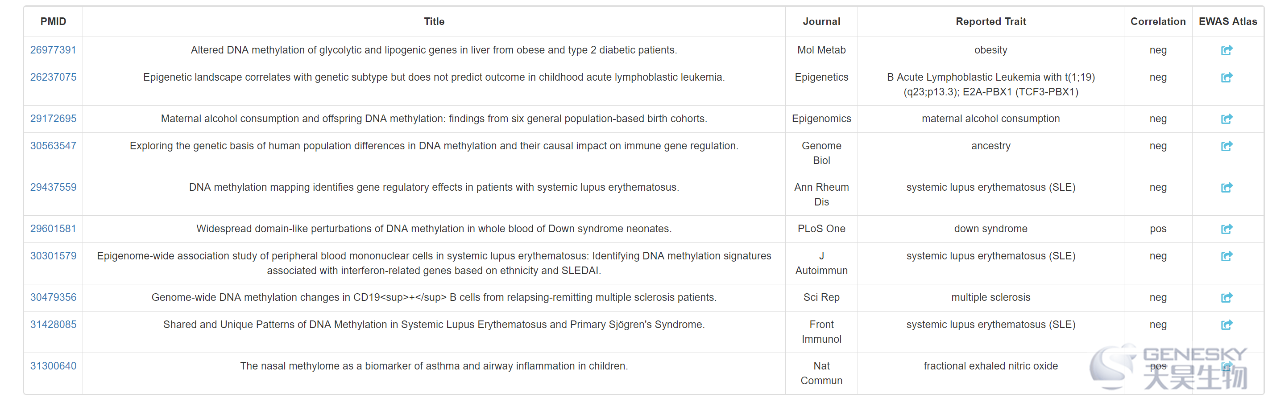Open EWAS Atlas icon for multiple sclerosis row
Viewport: 1268px width, 398px height.
[1227, 298]
